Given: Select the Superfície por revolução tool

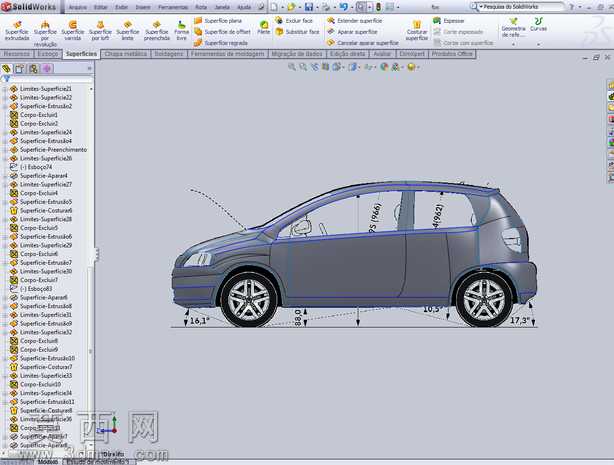Looking at the screenshot, I should [45, 34].
